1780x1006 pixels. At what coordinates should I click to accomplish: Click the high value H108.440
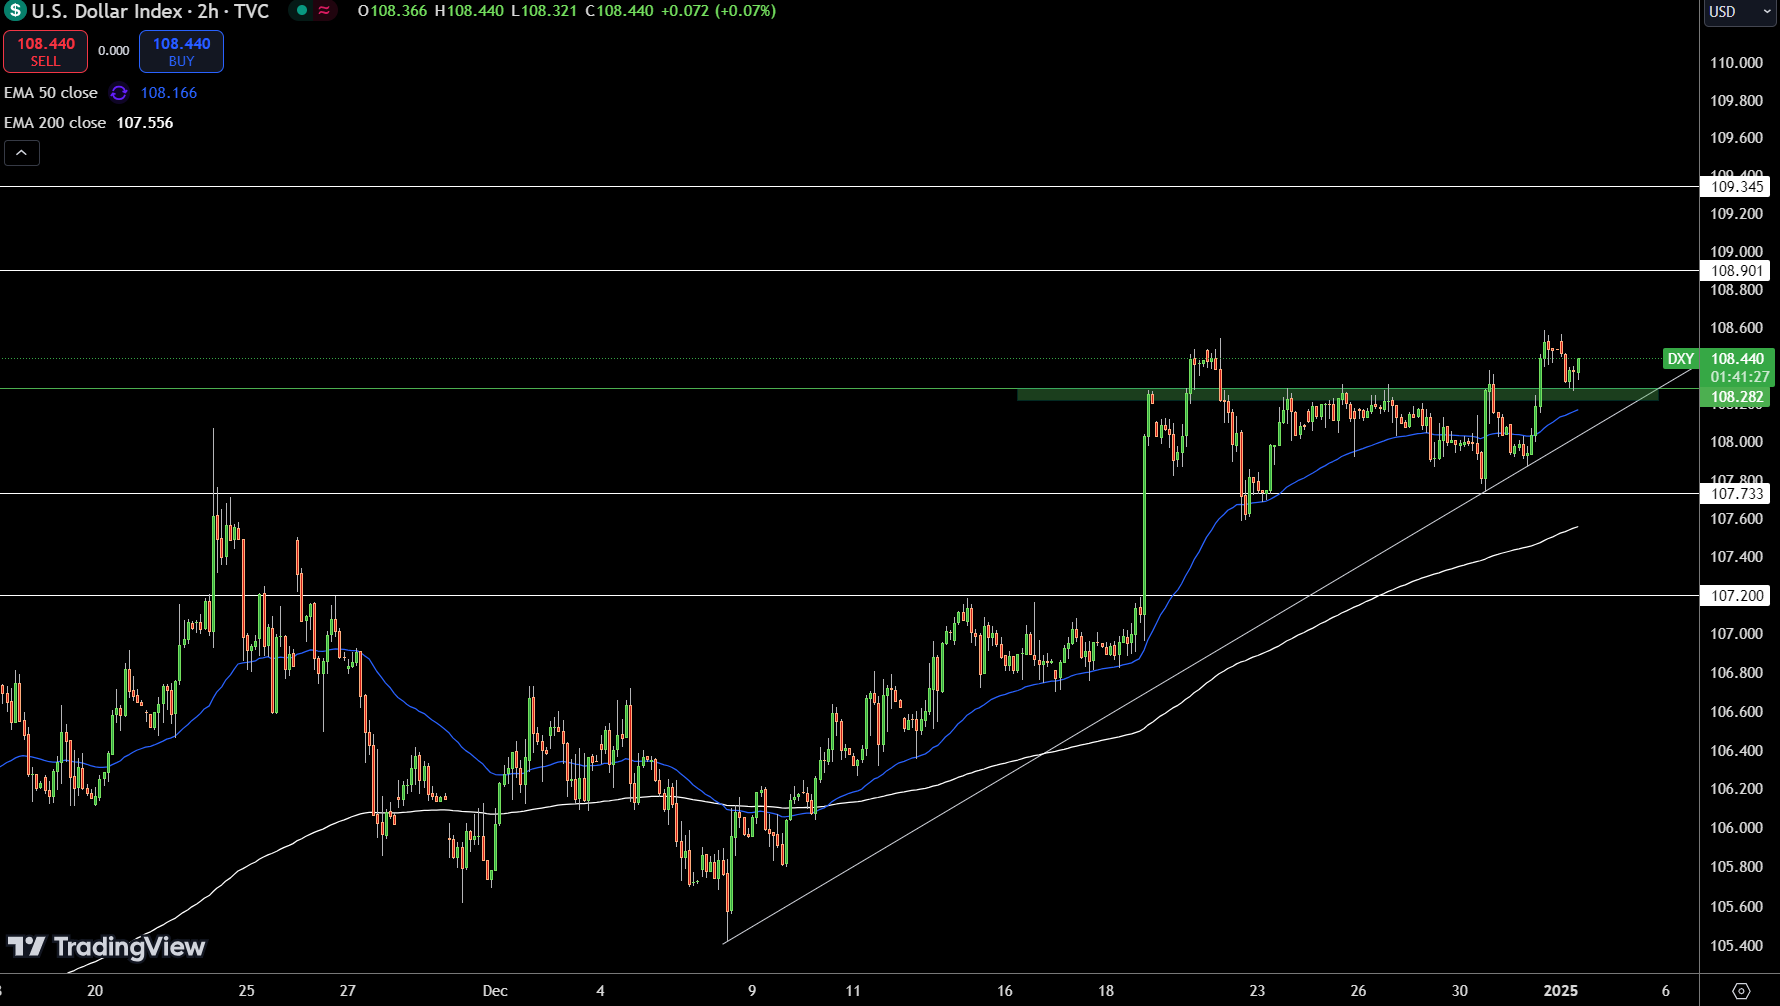pos(469,11)
